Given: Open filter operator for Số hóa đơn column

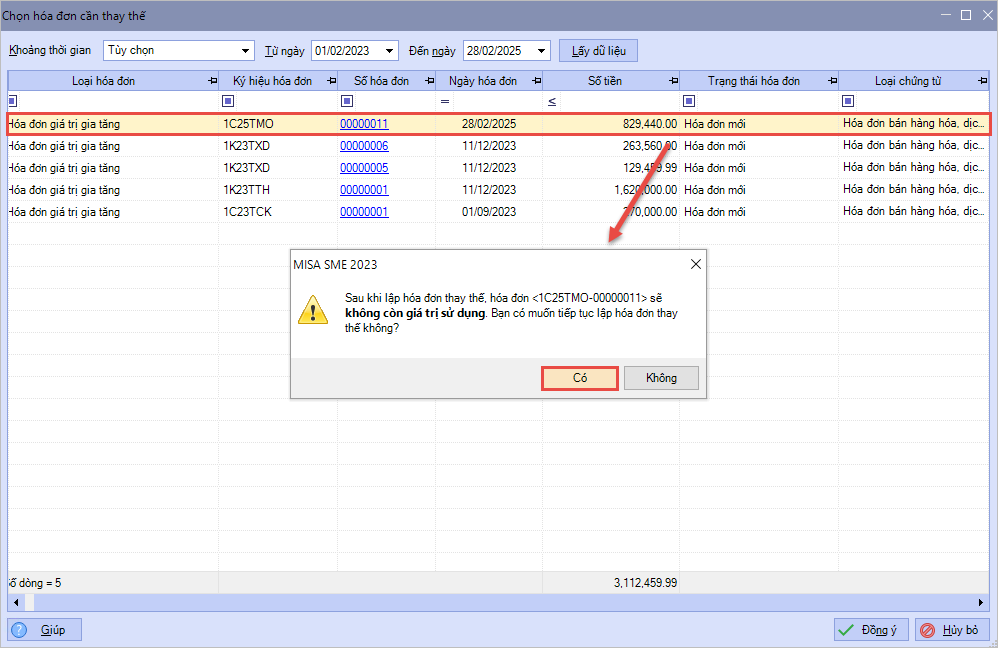Looking at the screenshot, I should [x=347, y=100].
